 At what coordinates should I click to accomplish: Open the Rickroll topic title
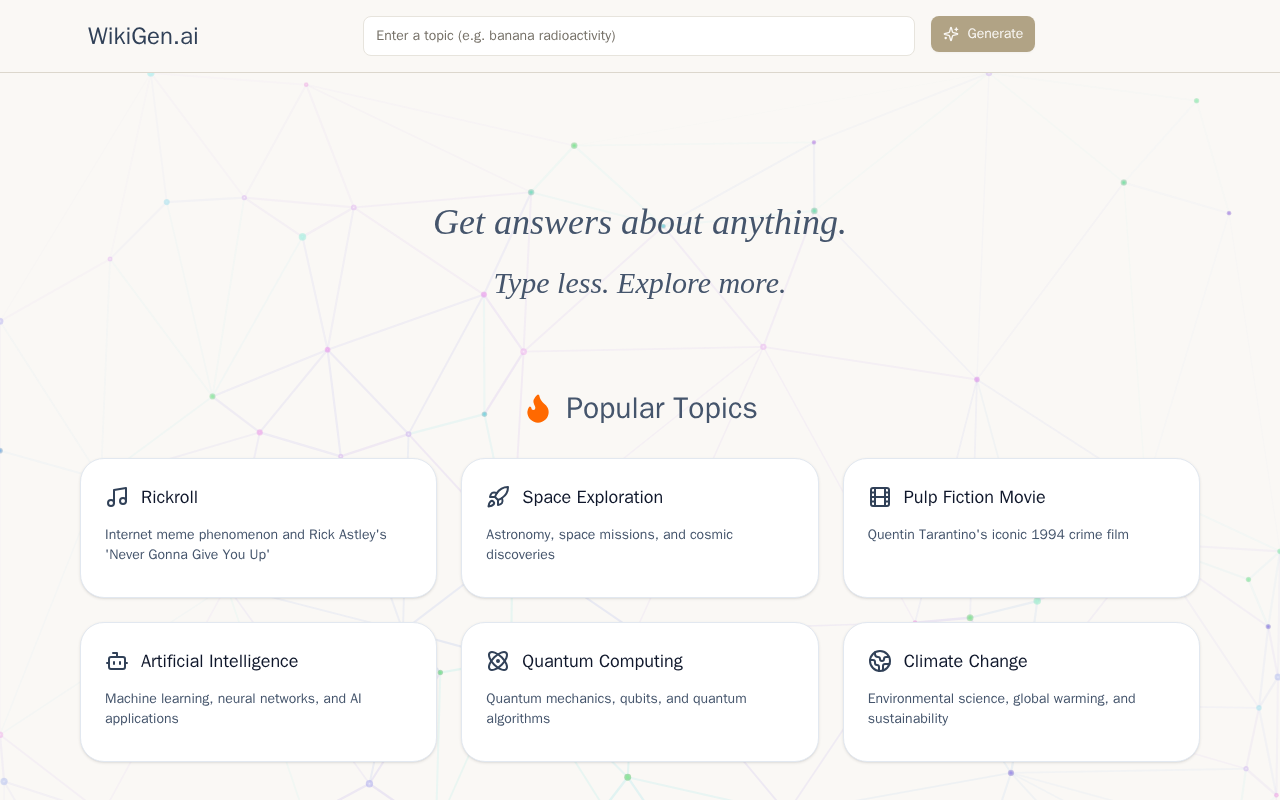pos(169,497)
